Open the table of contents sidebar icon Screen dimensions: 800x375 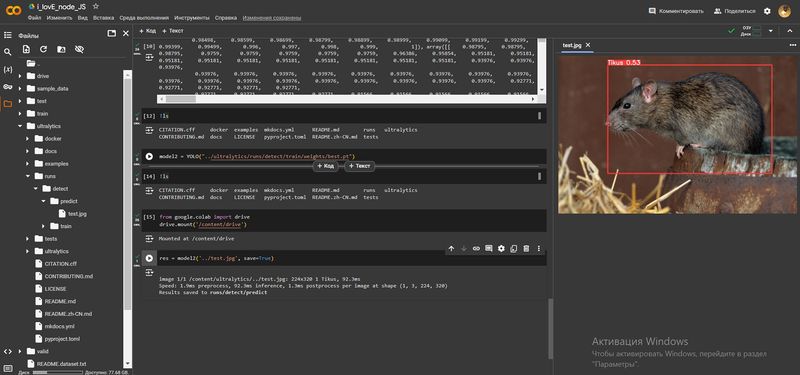8,35
